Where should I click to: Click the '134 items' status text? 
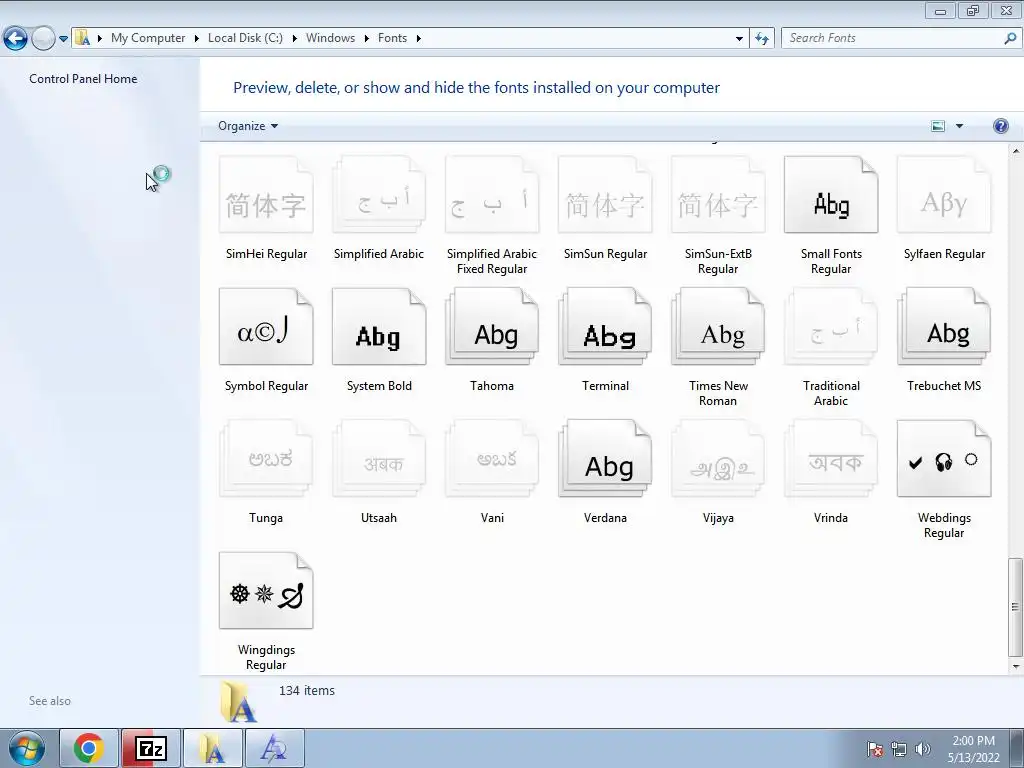pos(307,691)
